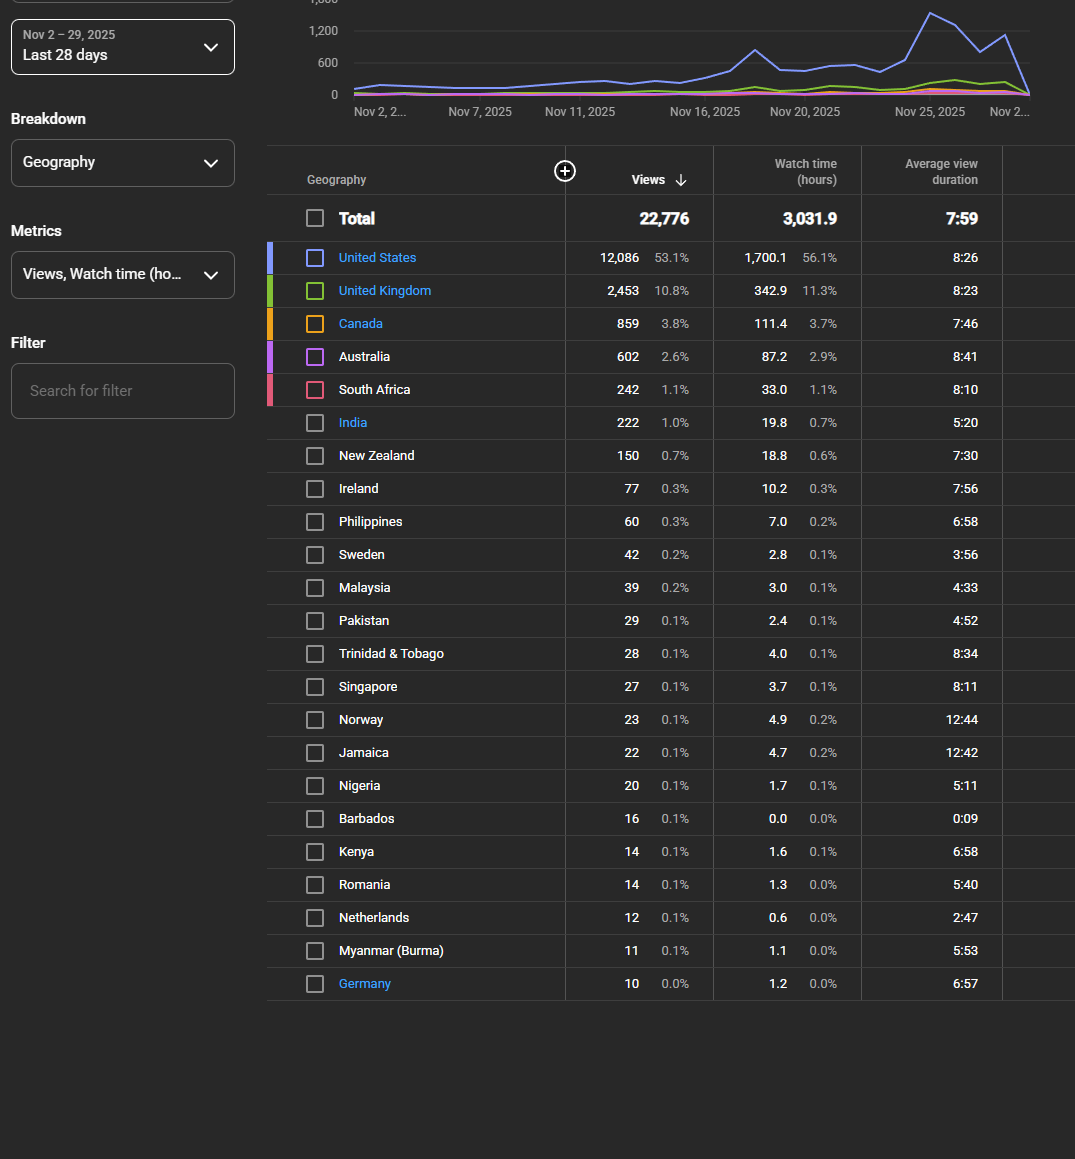This screenshot has height=1159, width=1075.
Task: Expand the Geography breakdown dropdown
Action: click(123, 163)
